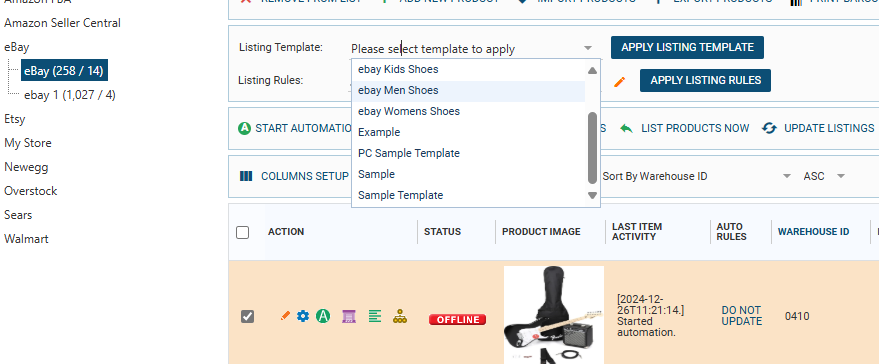Toggle the select-all checkbox in the table header
Image resolution: width=879 pixels, height=364 pixels.
(x=243, y=232)
